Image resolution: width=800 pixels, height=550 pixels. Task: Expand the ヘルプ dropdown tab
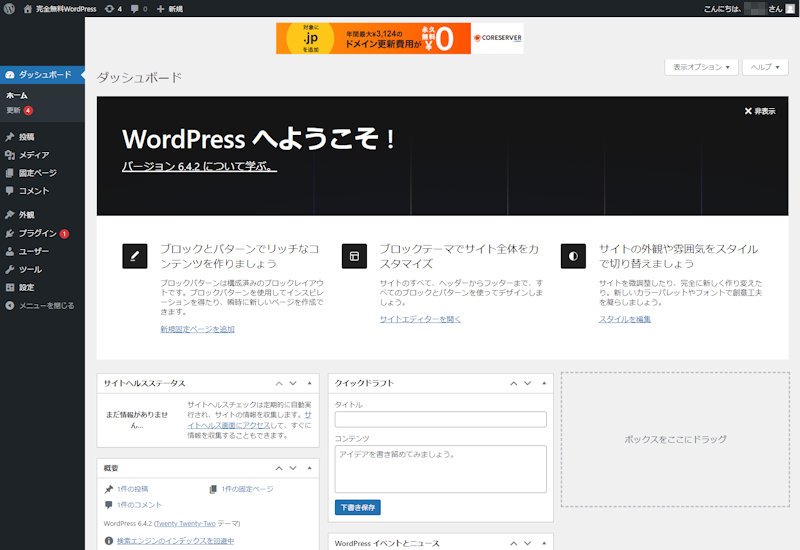coord(766,67)
